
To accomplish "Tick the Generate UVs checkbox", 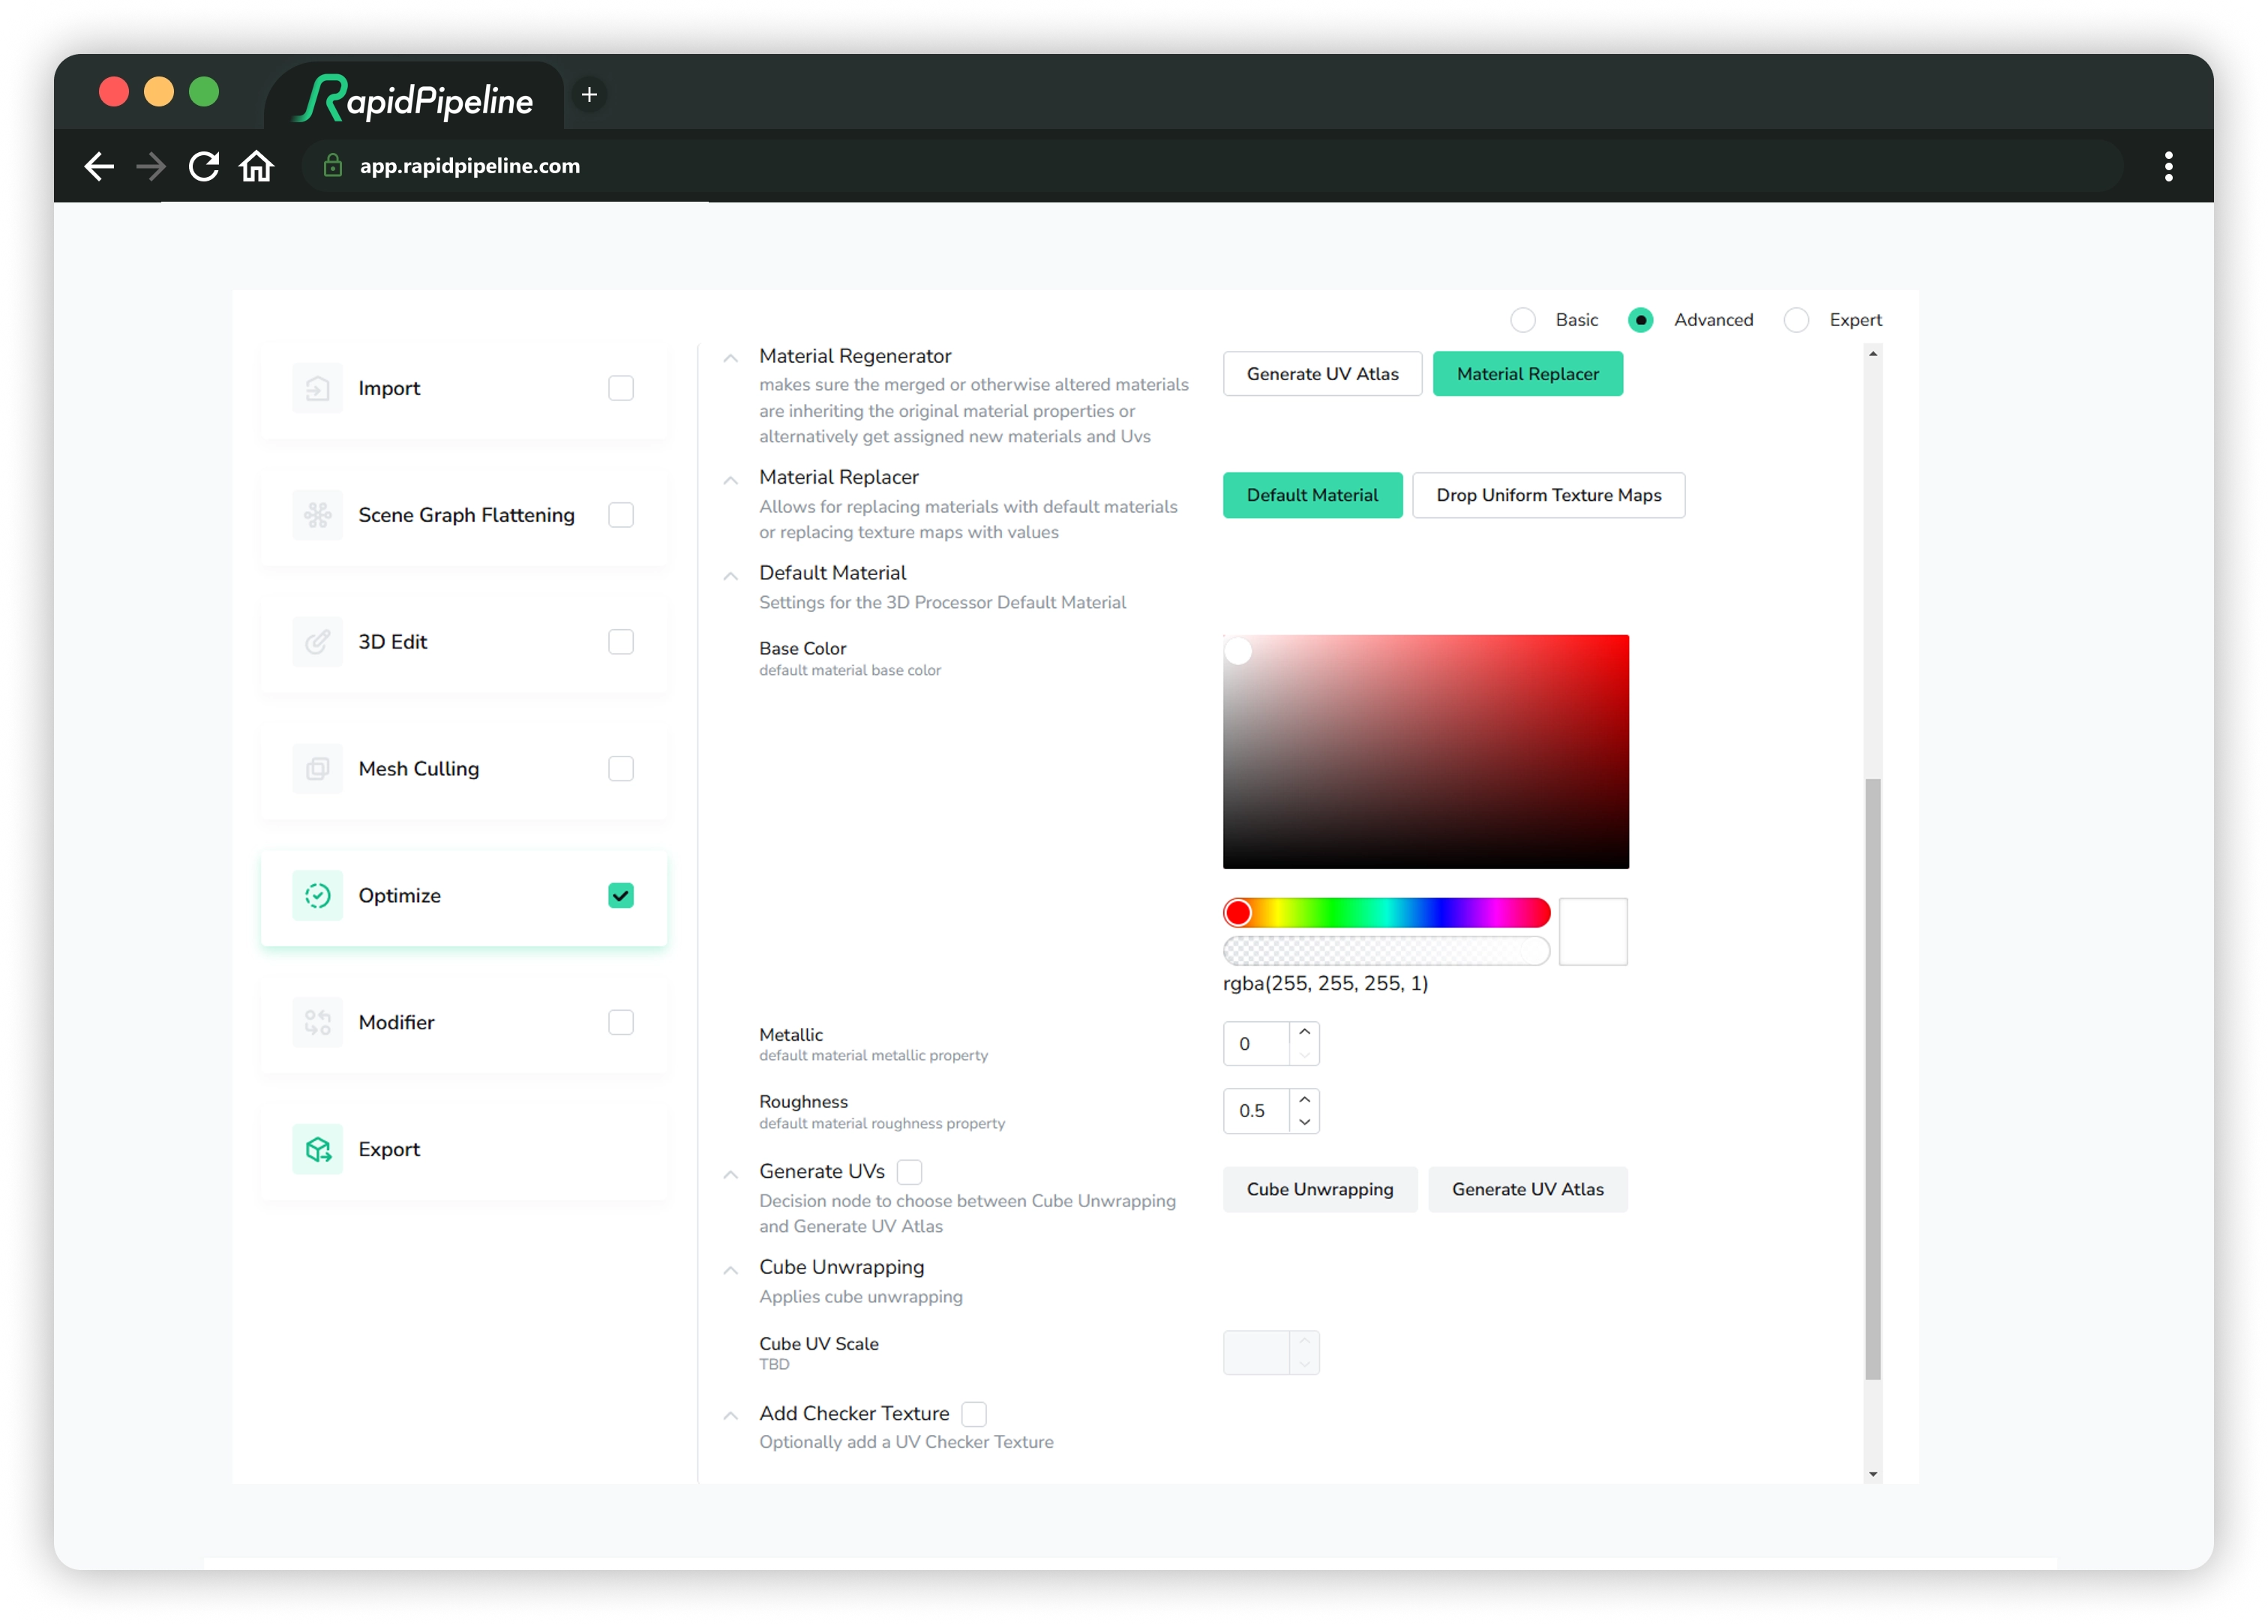I will click(909, 1172).
